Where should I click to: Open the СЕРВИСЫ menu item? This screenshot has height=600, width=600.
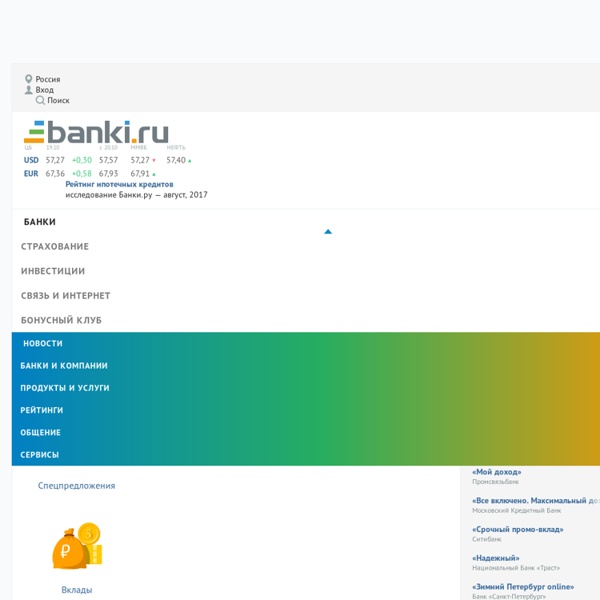(39, 455)
